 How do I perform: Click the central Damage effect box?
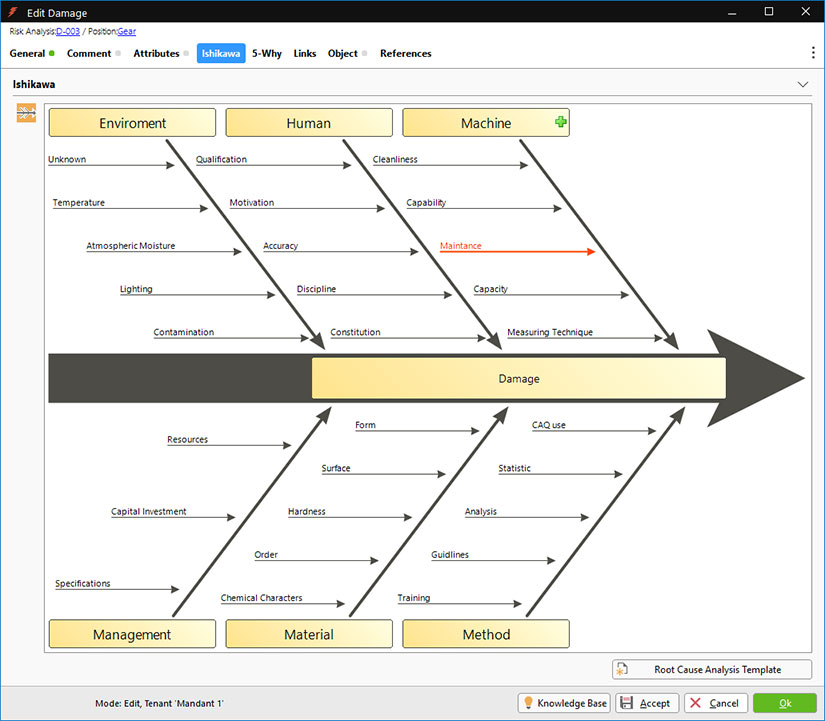[x=518, y=379]
